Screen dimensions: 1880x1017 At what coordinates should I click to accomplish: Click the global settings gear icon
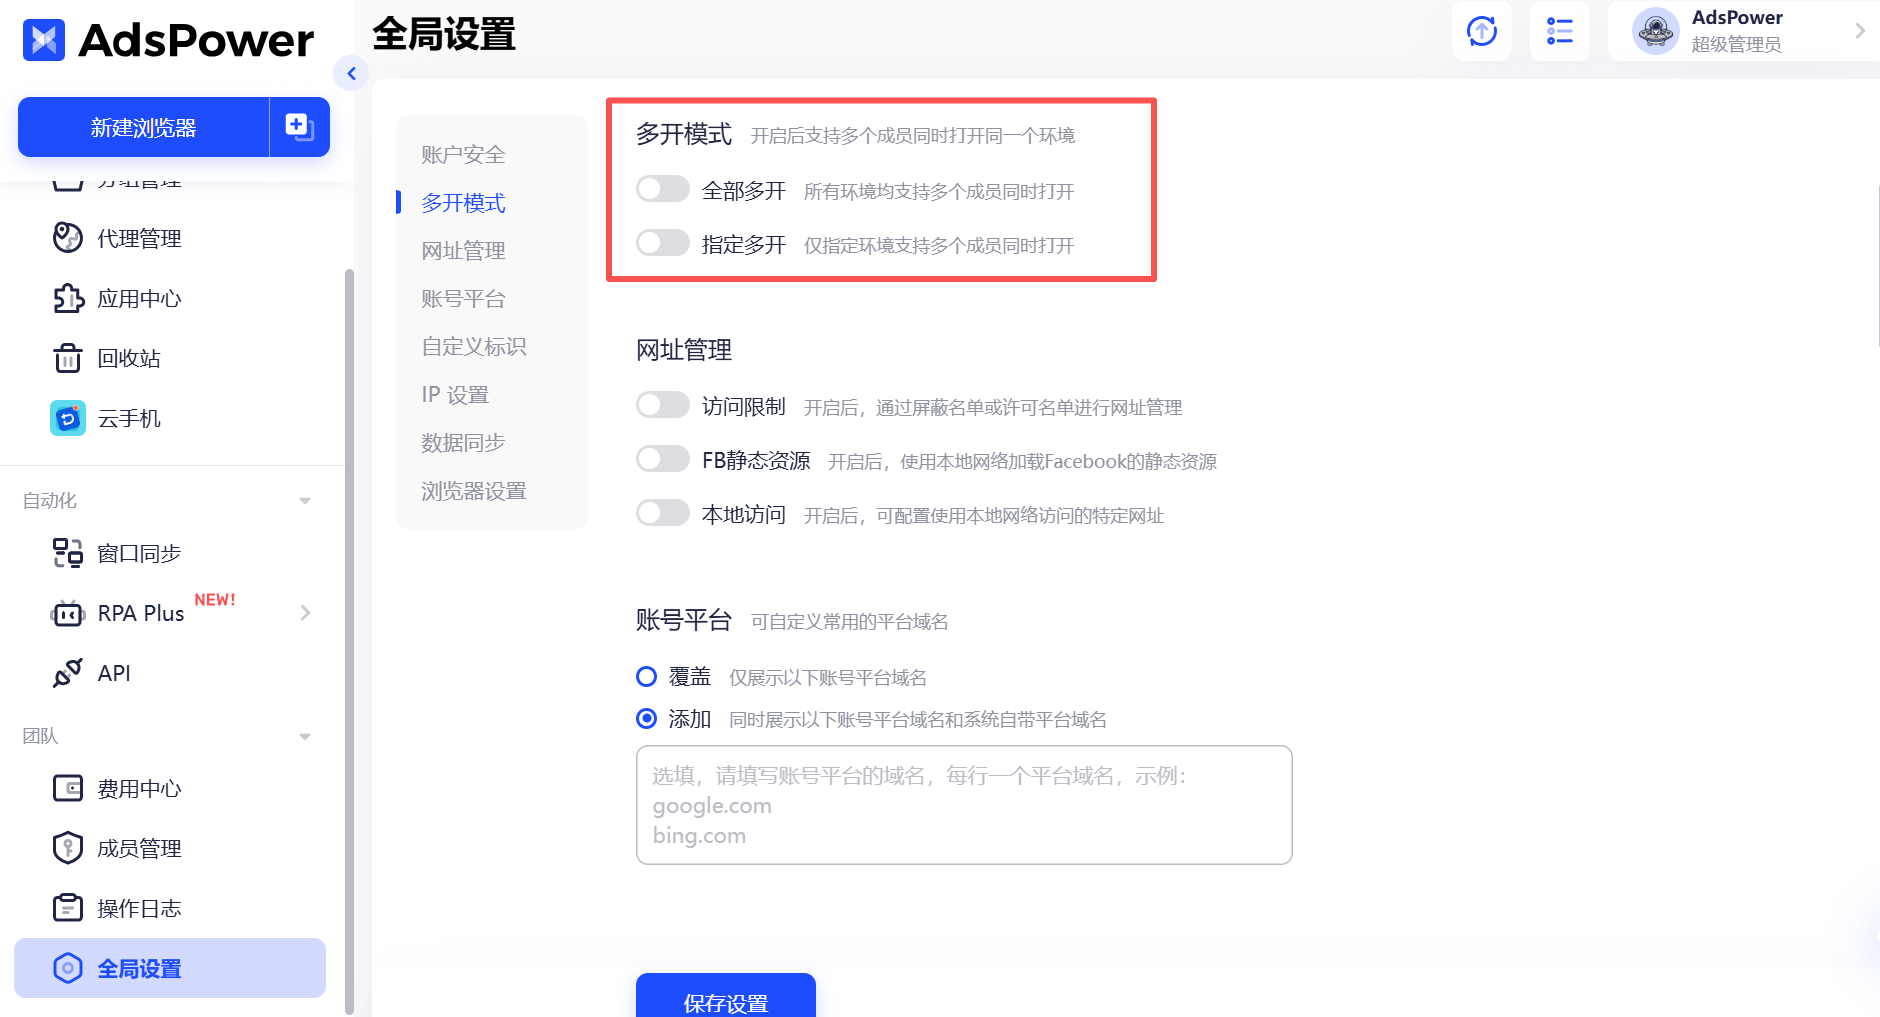67,968
